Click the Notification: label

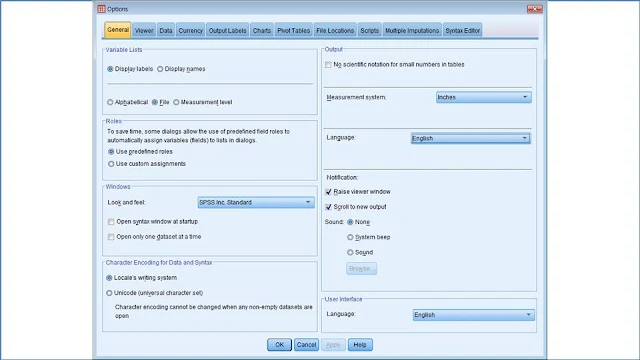[x=342, y=178]
